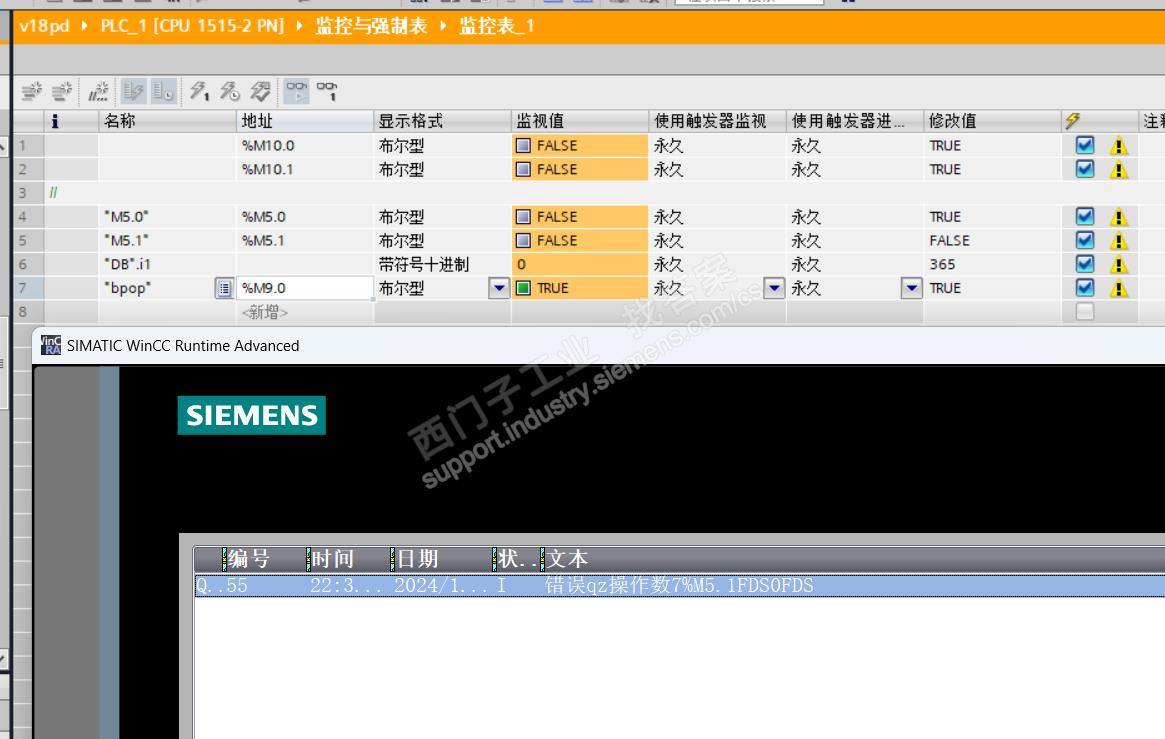Toggle advanced setting columns icon
The height and width of the screenshot is (739, 1165).
coord(163,91)
